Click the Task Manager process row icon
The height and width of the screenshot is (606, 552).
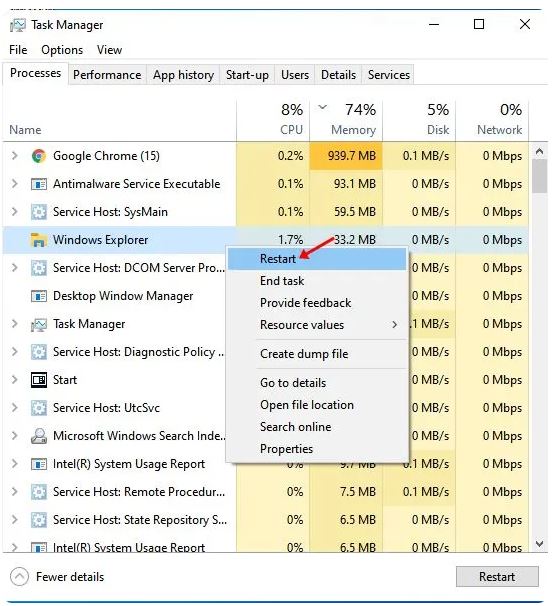[39, 324]
